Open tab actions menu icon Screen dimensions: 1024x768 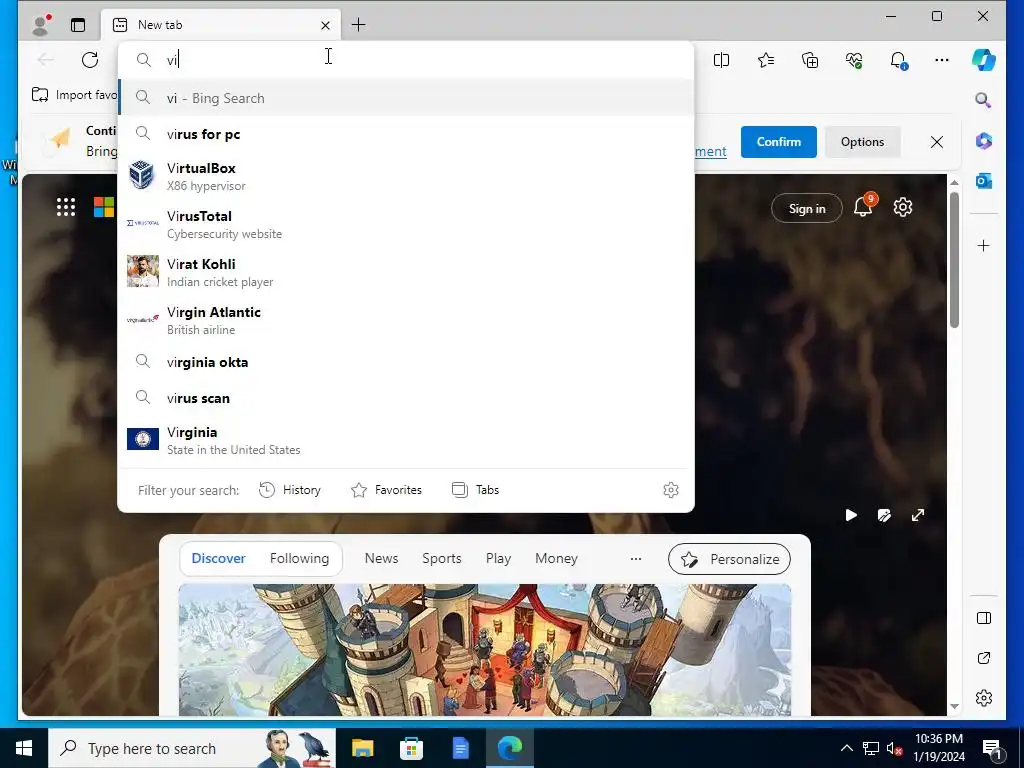click(78, 25)
